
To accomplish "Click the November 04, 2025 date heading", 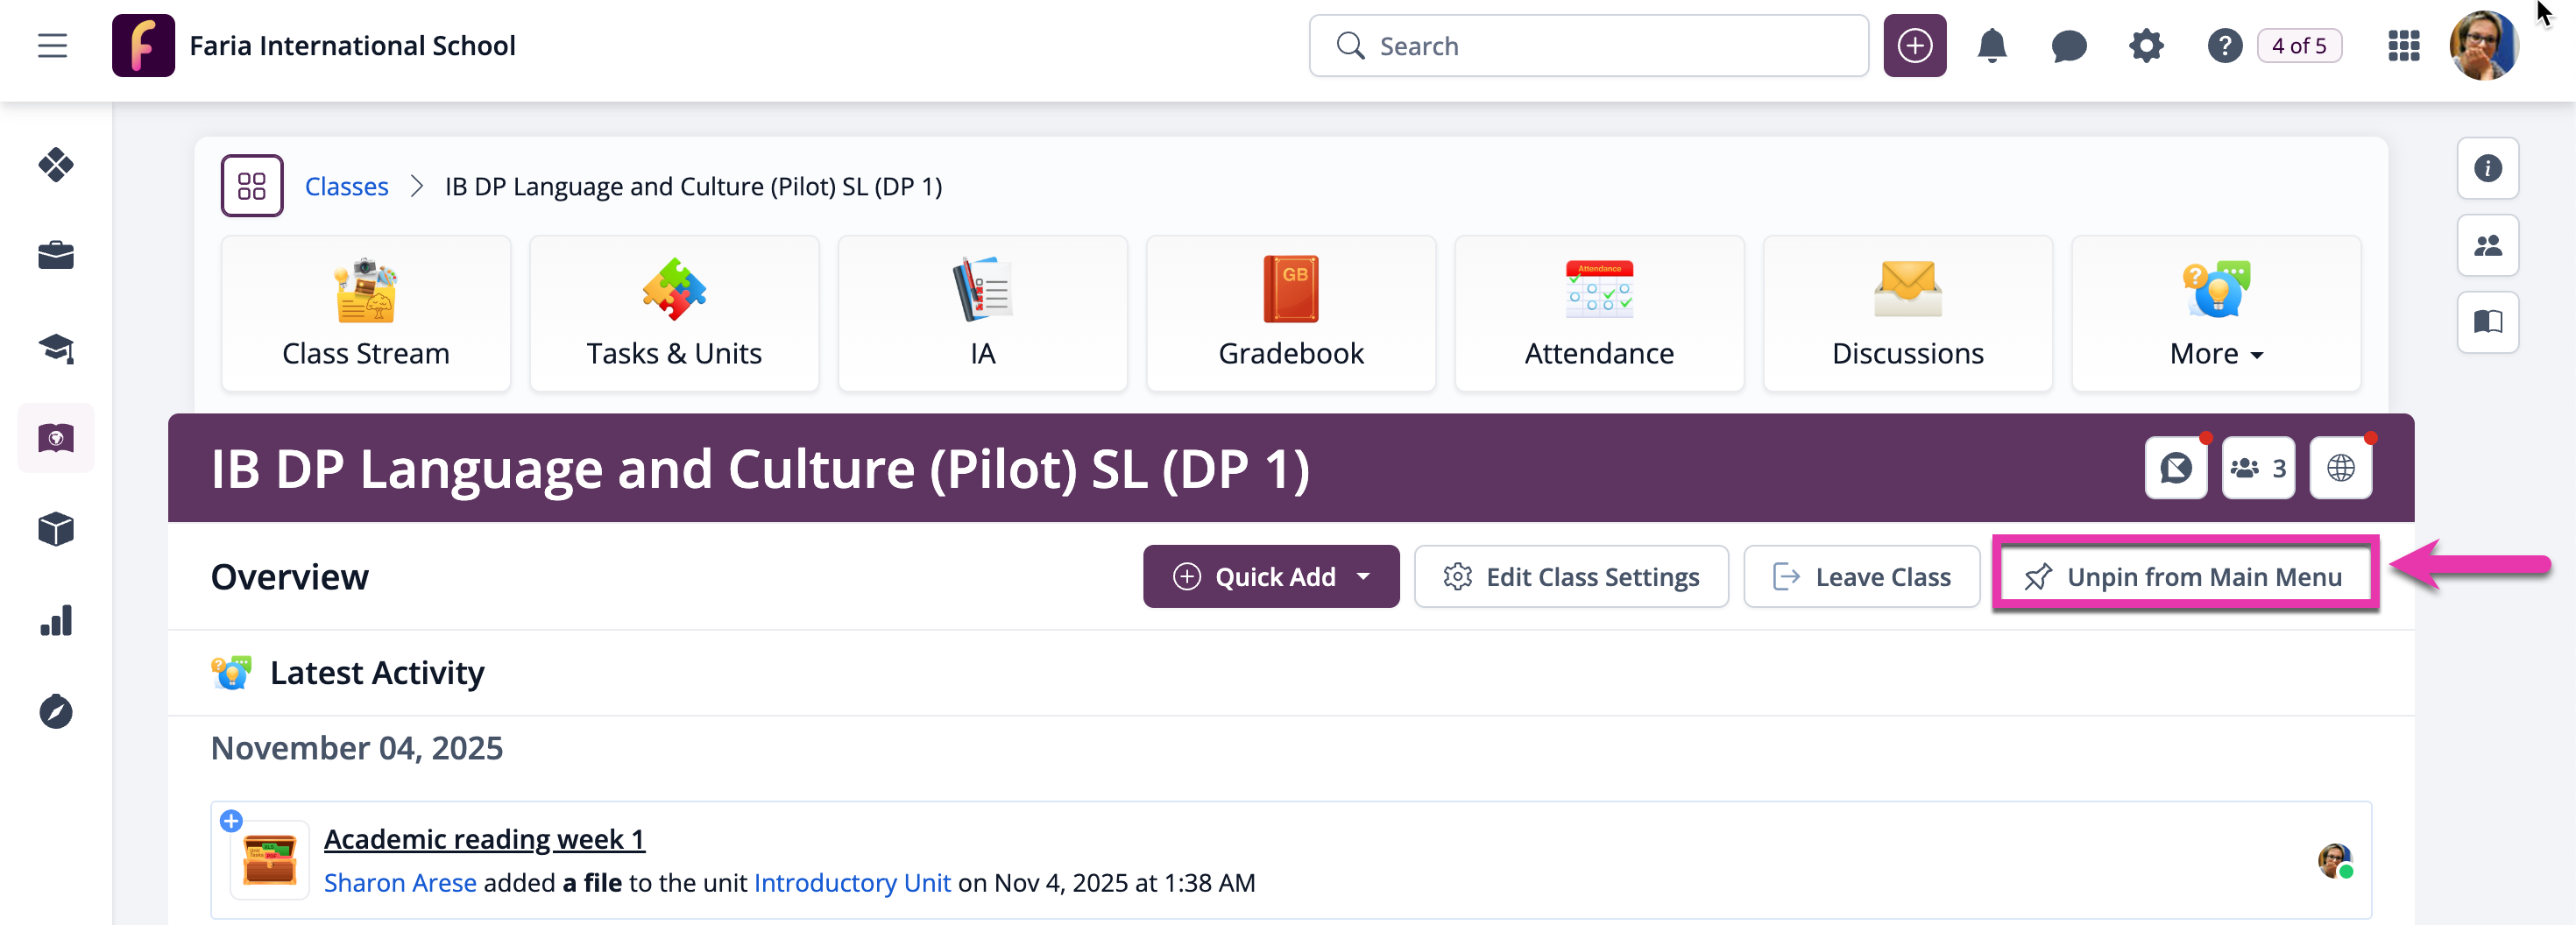I will 357,748.
